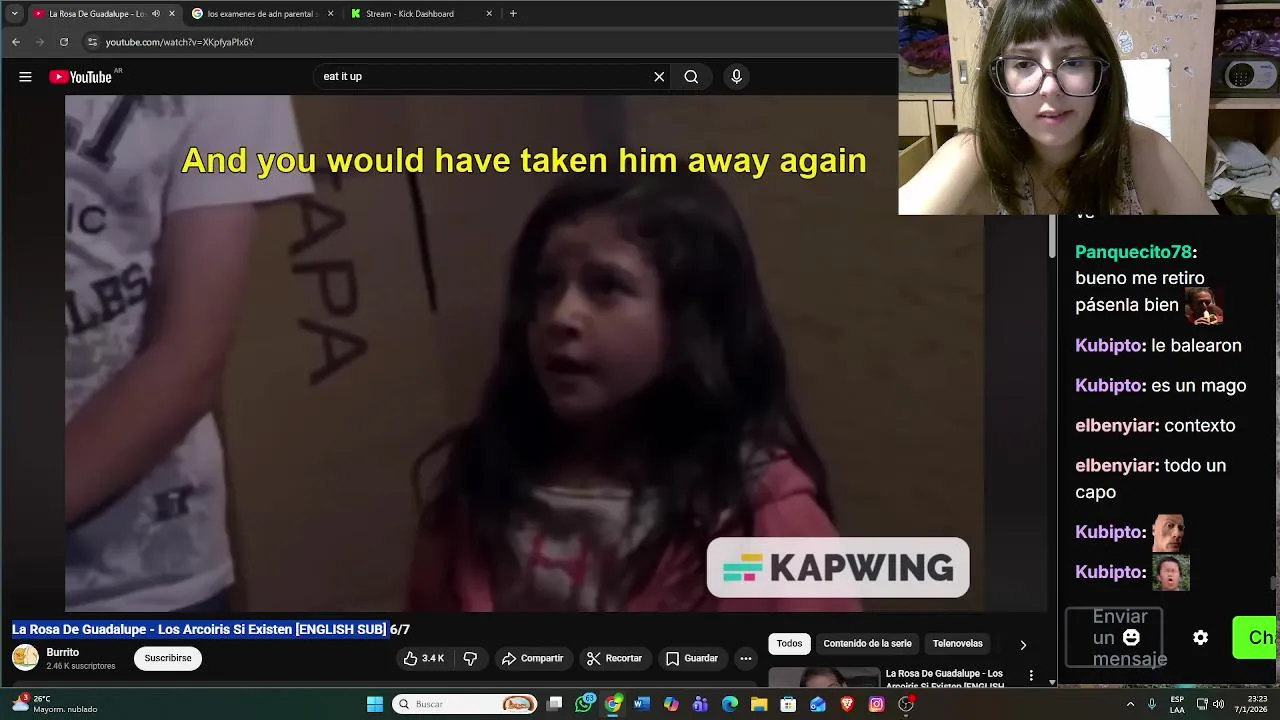Click the Windows taskbar Buscar box

[466, 704]
